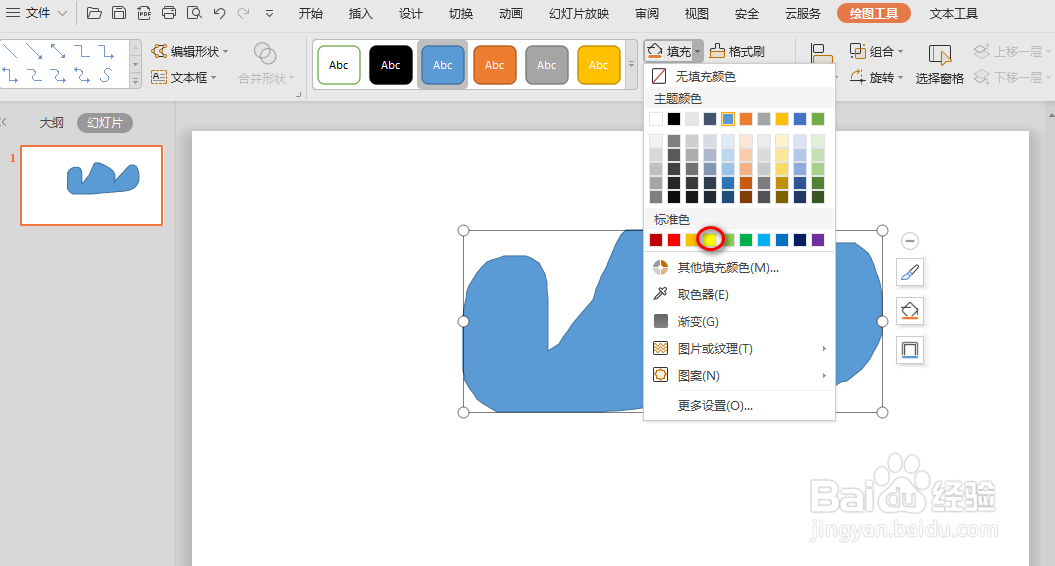Screen dimensions: 1055x566
Task: Expand the shapes gallery more arrow
Action: pos(135,81)
